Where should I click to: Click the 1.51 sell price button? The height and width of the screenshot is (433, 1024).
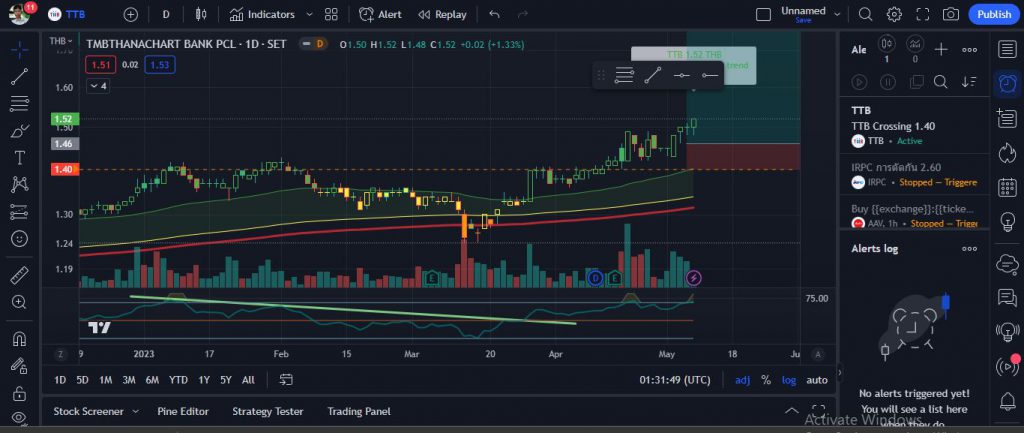pyautogui.click(x=101, y=65)
